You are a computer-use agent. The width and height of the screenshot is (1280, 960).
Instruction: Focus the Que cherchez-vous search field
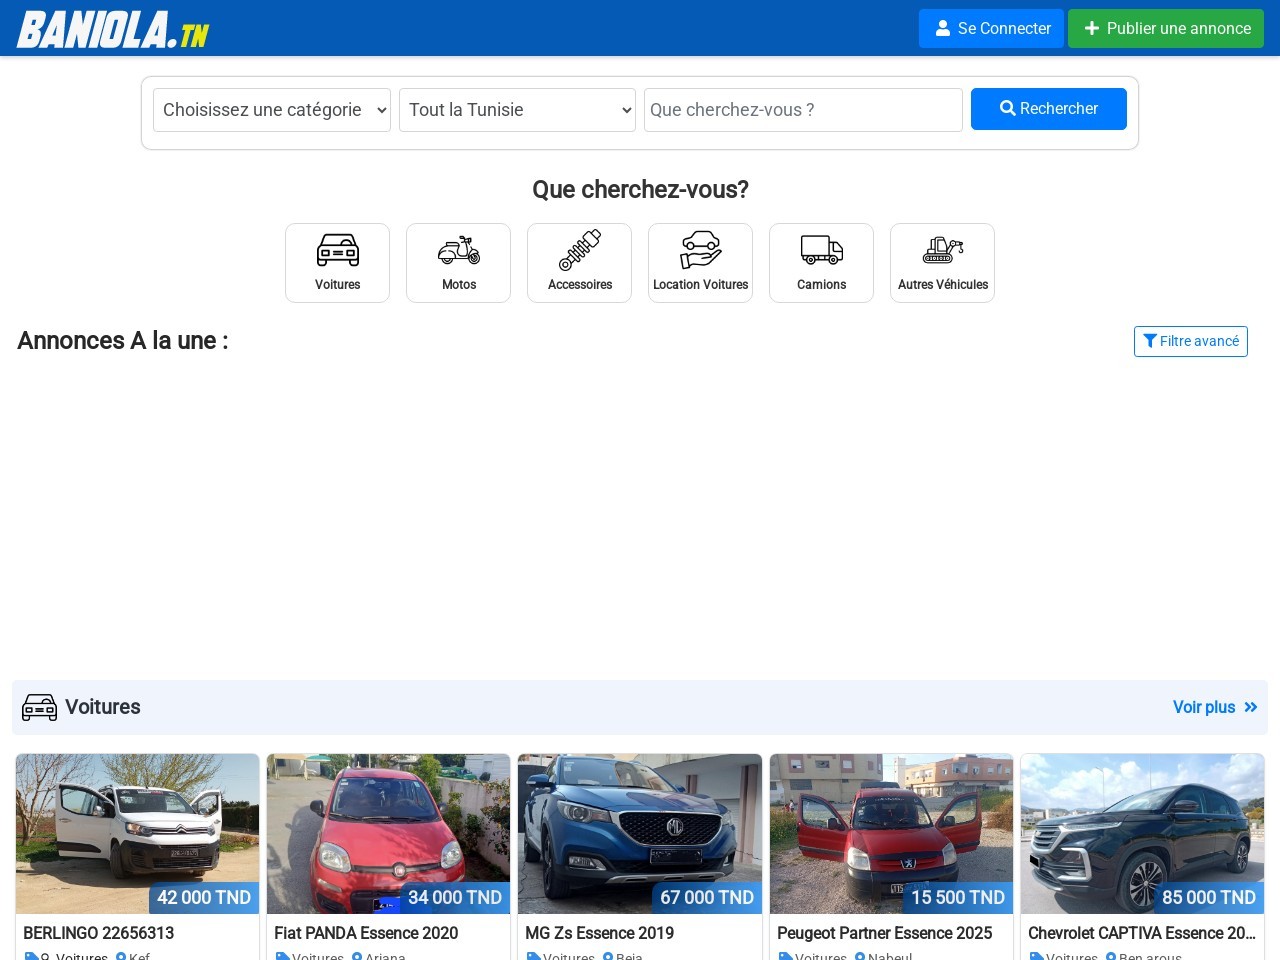coord(803,110)
